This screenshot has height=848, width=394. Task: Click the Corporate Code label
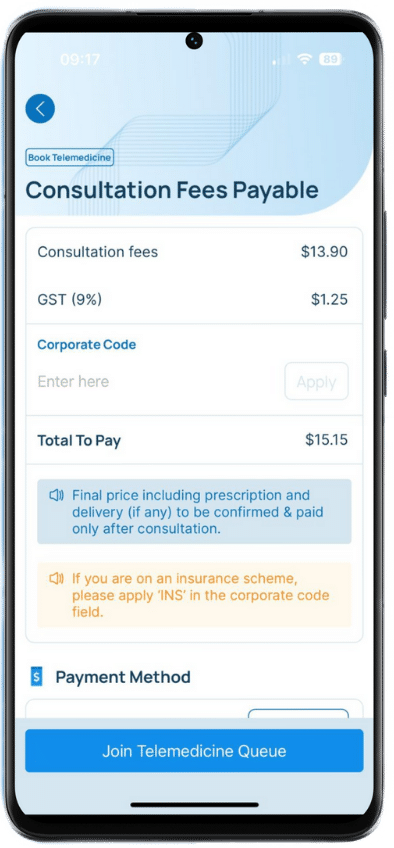tap(86, 344)
